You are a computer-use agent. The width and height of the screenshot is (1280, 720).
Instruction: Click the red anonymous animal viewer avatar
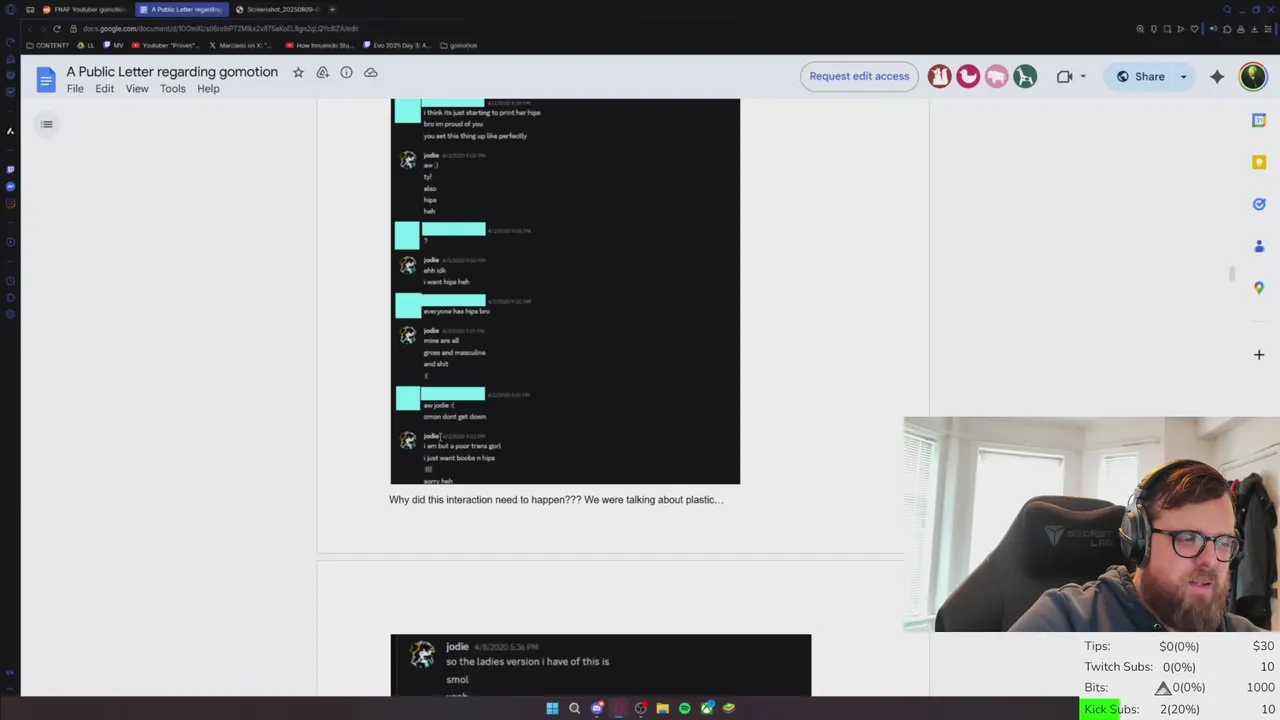(x=939, y=76)
